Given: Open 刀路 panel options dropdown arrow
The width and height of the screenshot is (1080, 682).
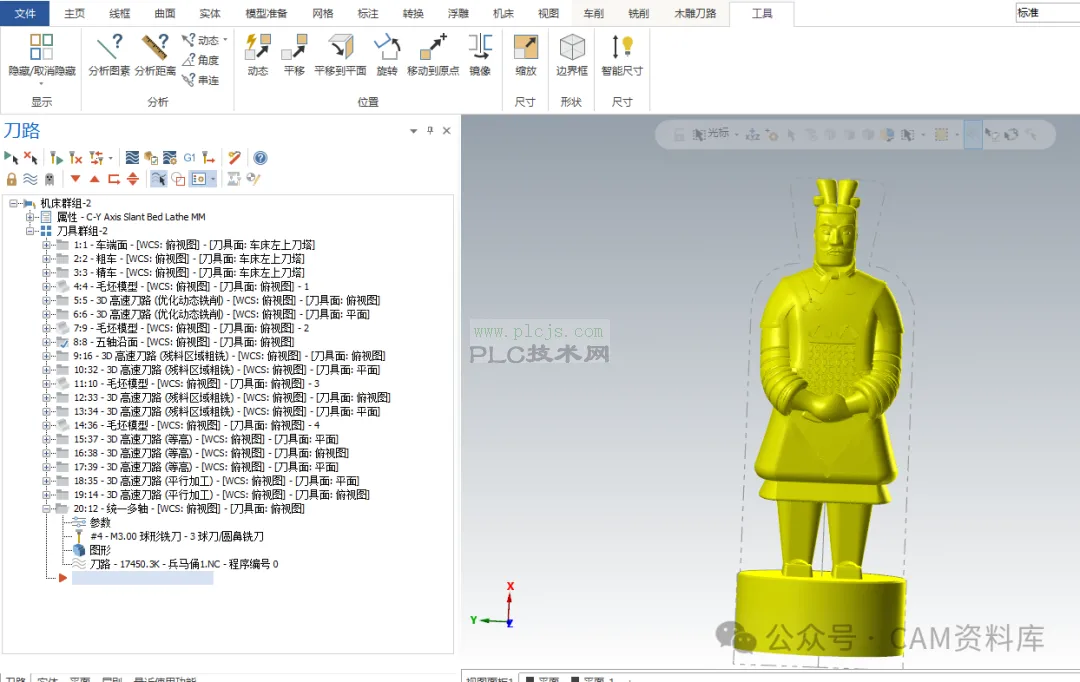Looking at the screenshot, I should point(413,130).
